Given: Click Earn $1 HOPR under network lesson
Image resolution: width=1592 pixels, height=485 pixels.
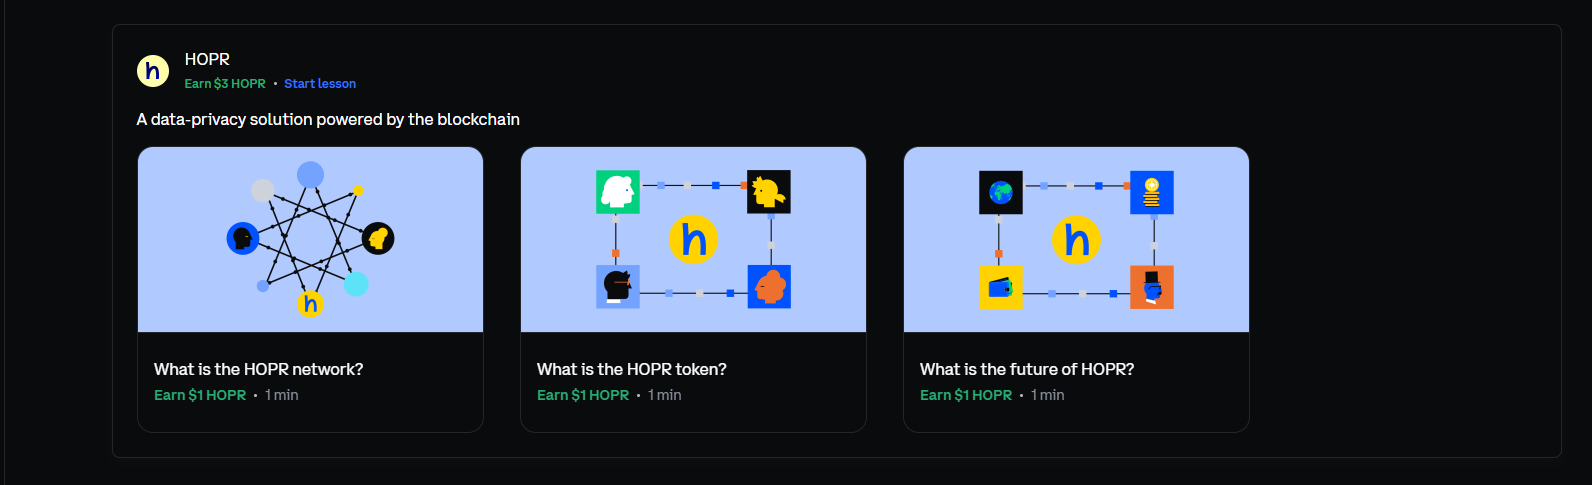Looking at the screenshot, I should pyautogui.click(x=200, y=395).
